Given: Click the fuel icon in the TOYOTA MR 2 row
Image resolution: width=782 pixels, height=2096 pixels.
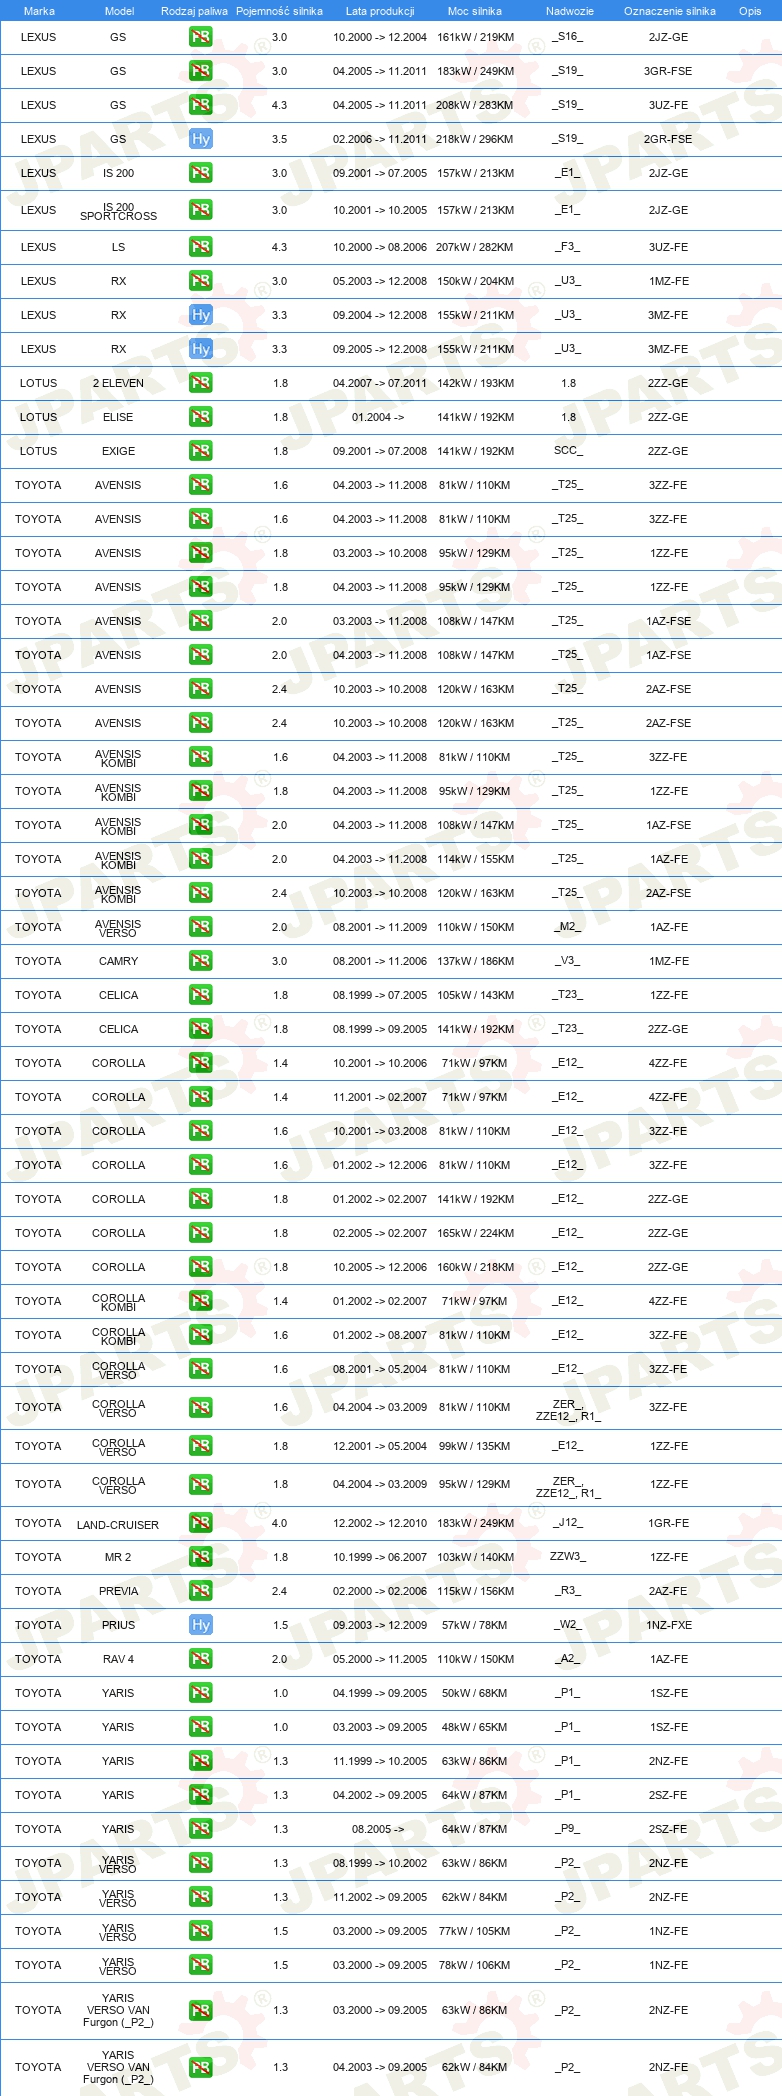Looking at the screenshot, I should (201, 1557).
